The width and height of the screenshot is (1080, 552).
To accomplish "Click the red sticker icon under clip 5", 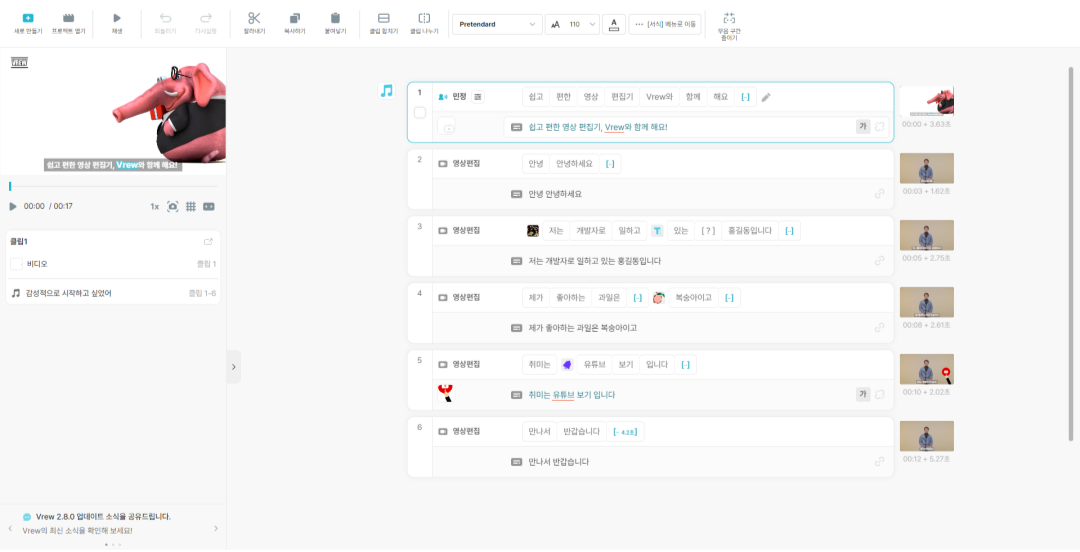I will pos(446,393).
